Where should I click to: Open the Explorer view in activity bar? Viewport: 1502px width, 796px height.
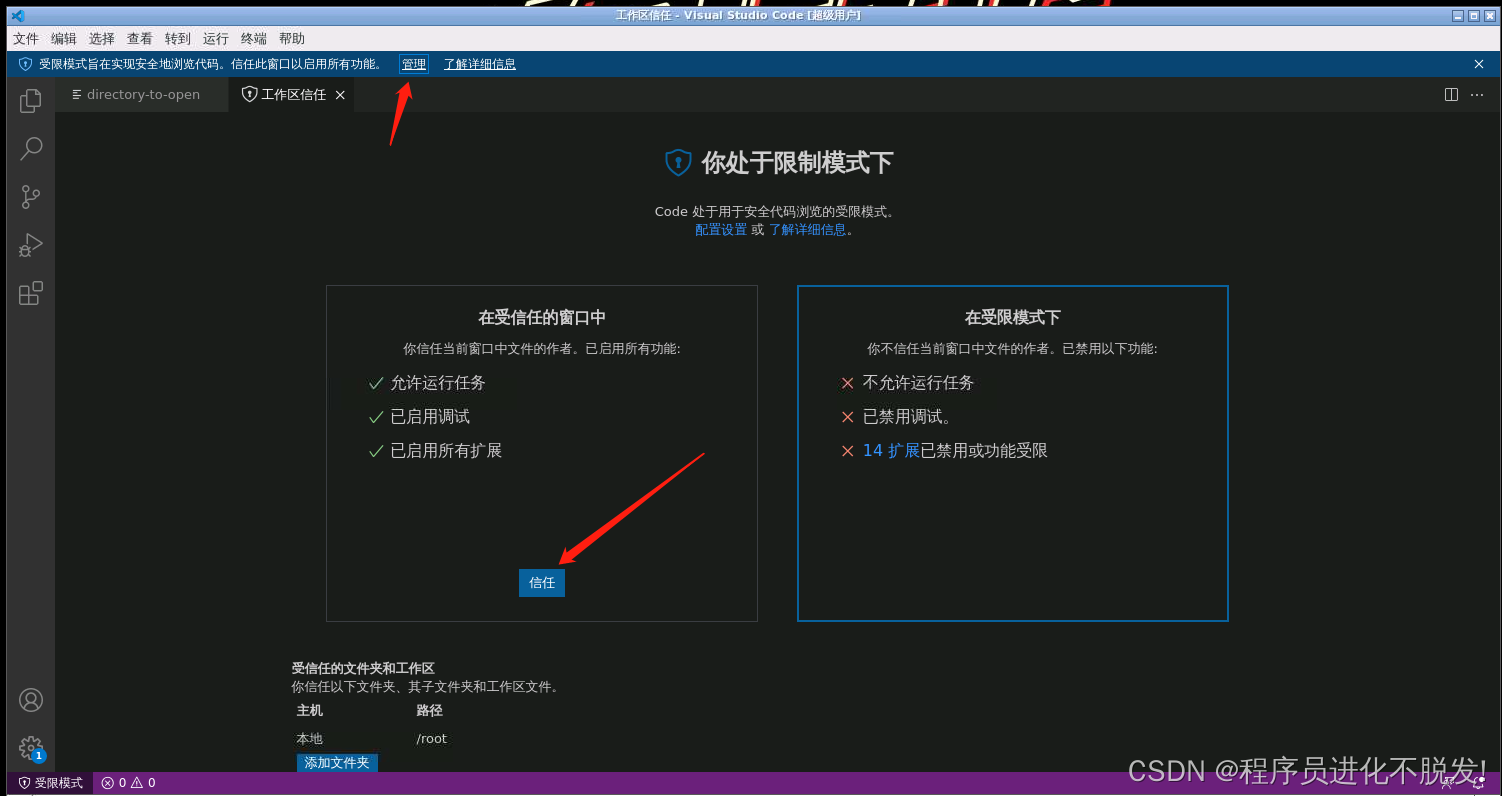click(x=30, y=100)
